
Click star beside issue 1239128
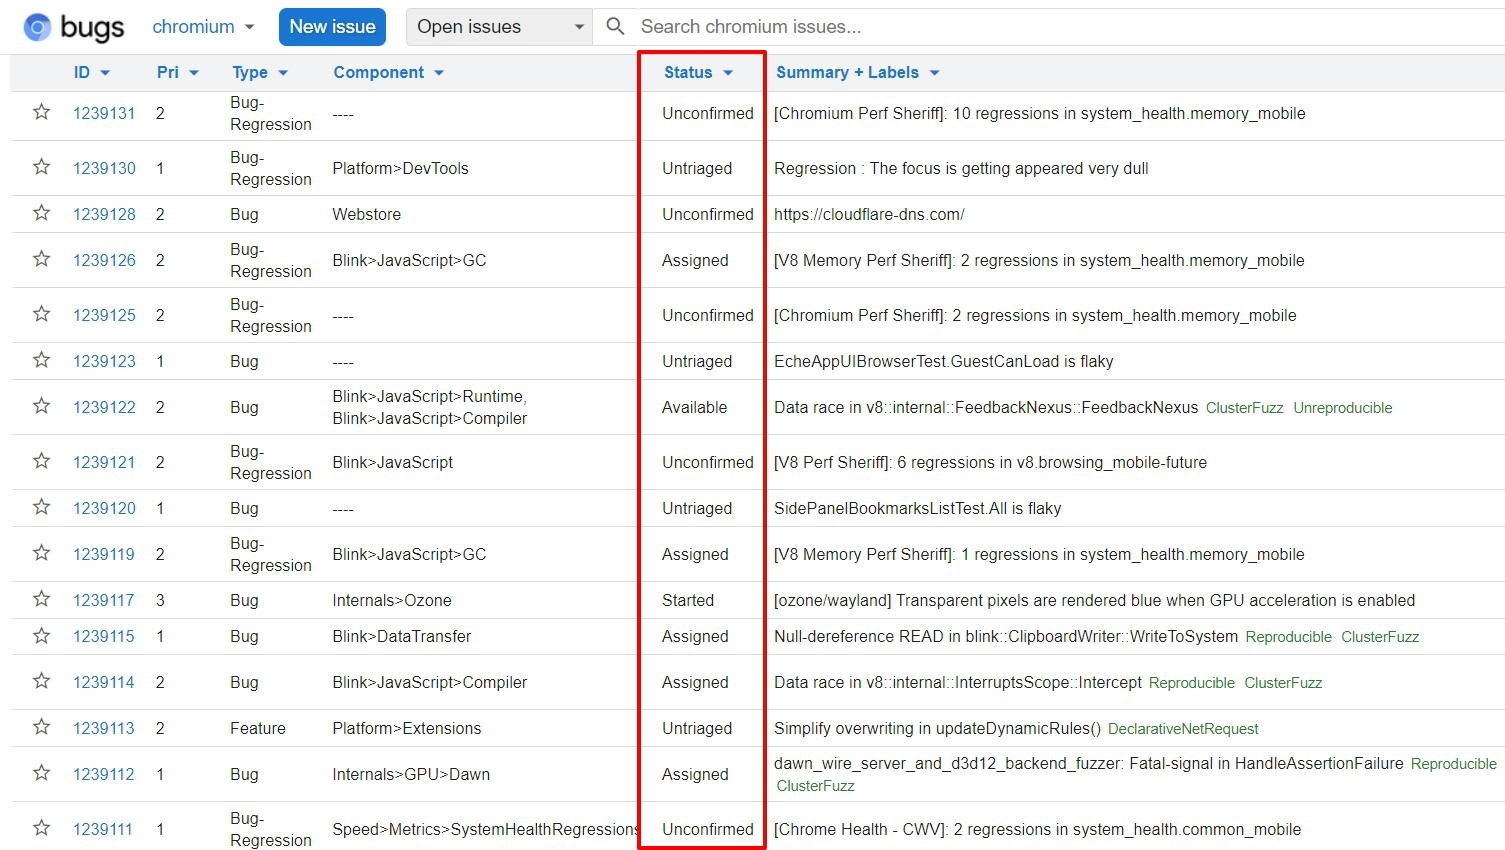click(x=41, y=213)
